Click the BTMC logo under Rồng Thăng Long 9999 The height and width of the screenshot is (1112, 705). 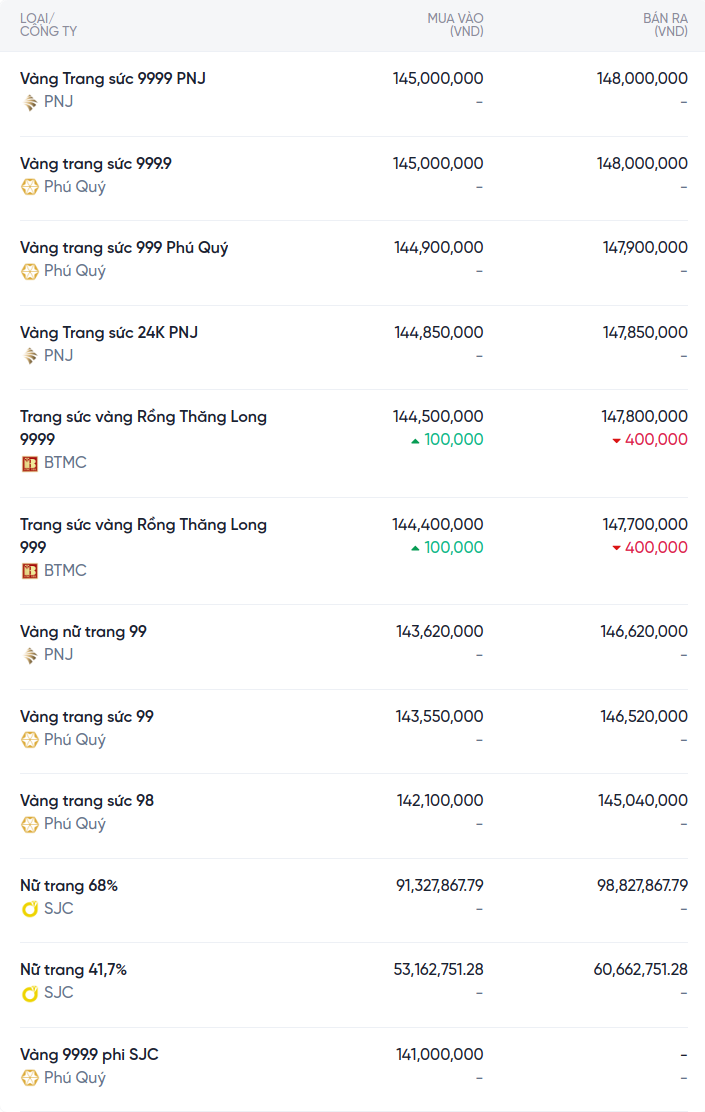pos(30,463)
